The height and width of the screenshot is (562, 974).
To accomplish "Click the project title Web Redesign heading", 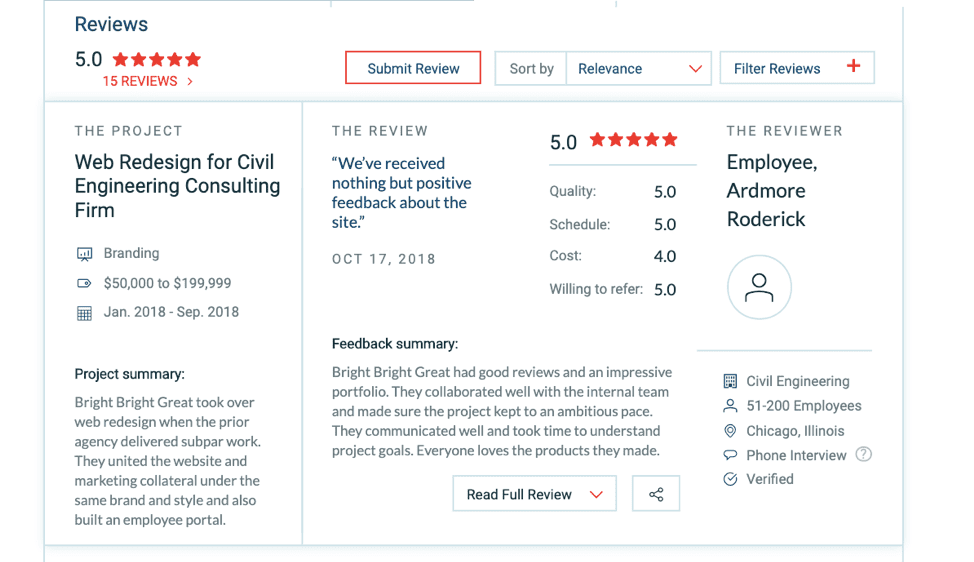I will (177, 186).
